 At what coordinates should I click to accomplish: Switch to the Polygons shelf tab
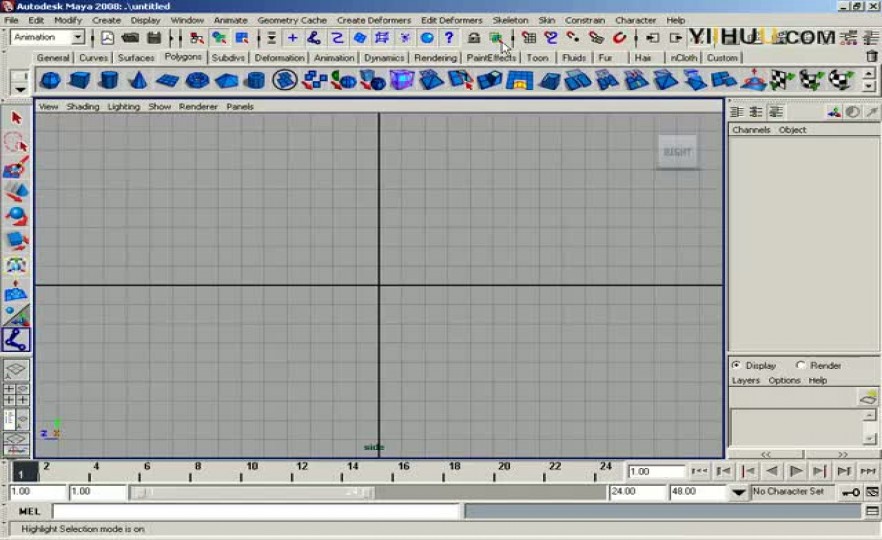click(183, 57)
